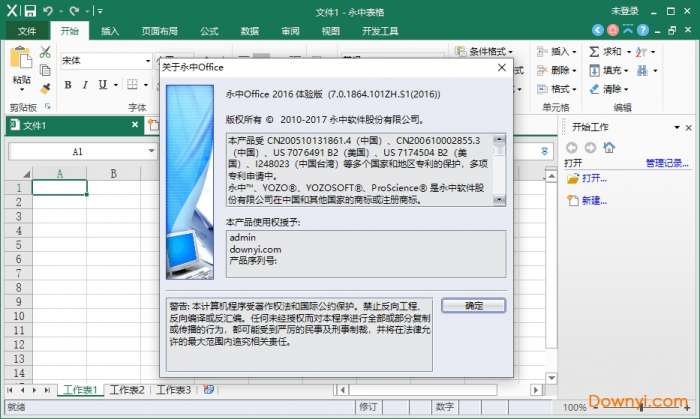The height and width of the screenshot is (419, 700).
Task: Click the patent text scrollbar up arrow
Action: click(499, 139)
